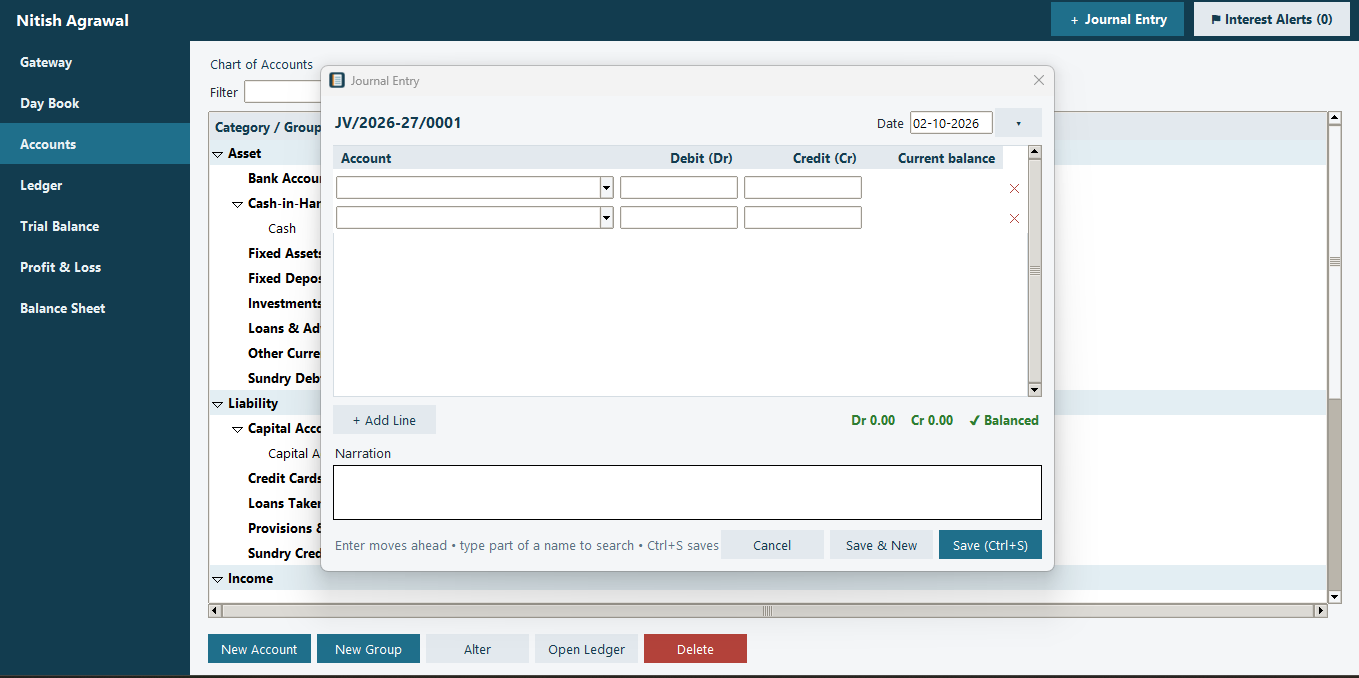
Task: Select the Bank Accounts group row
Action: (x=285, y=179)
